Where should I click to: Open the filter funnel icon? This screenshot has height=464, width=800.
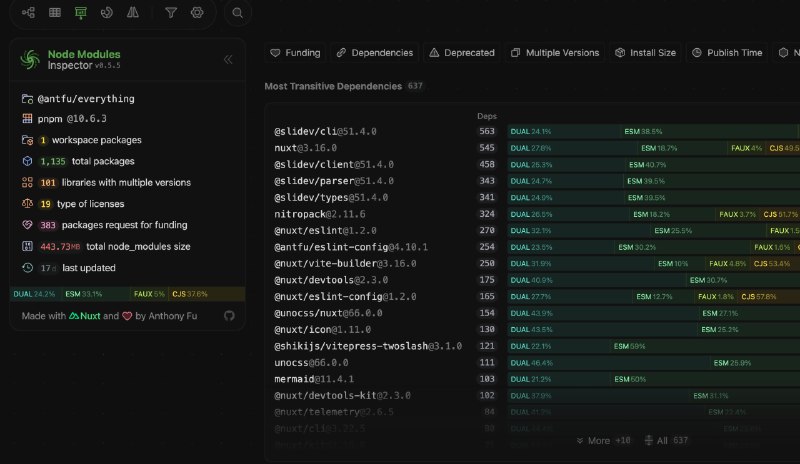point(171,13)
